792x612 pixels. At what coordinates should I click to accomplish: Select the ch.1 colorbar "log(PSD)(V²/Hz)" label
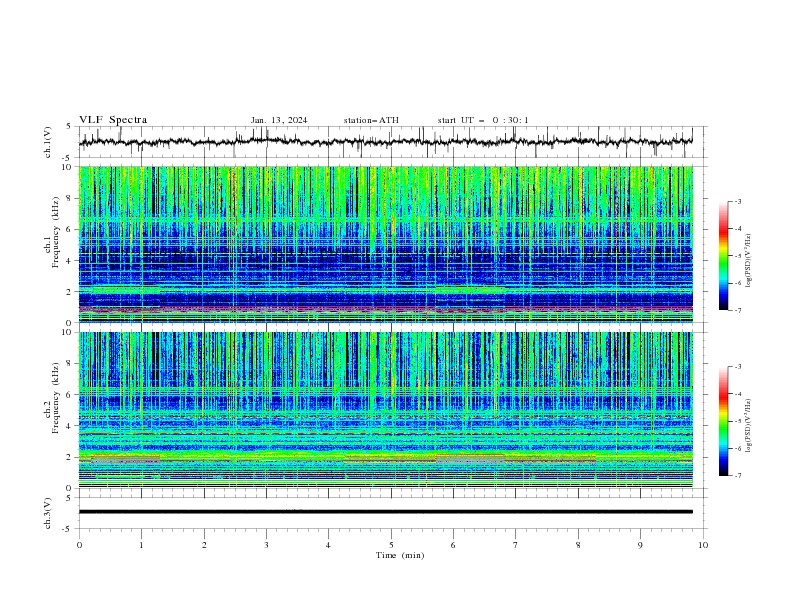748,261
